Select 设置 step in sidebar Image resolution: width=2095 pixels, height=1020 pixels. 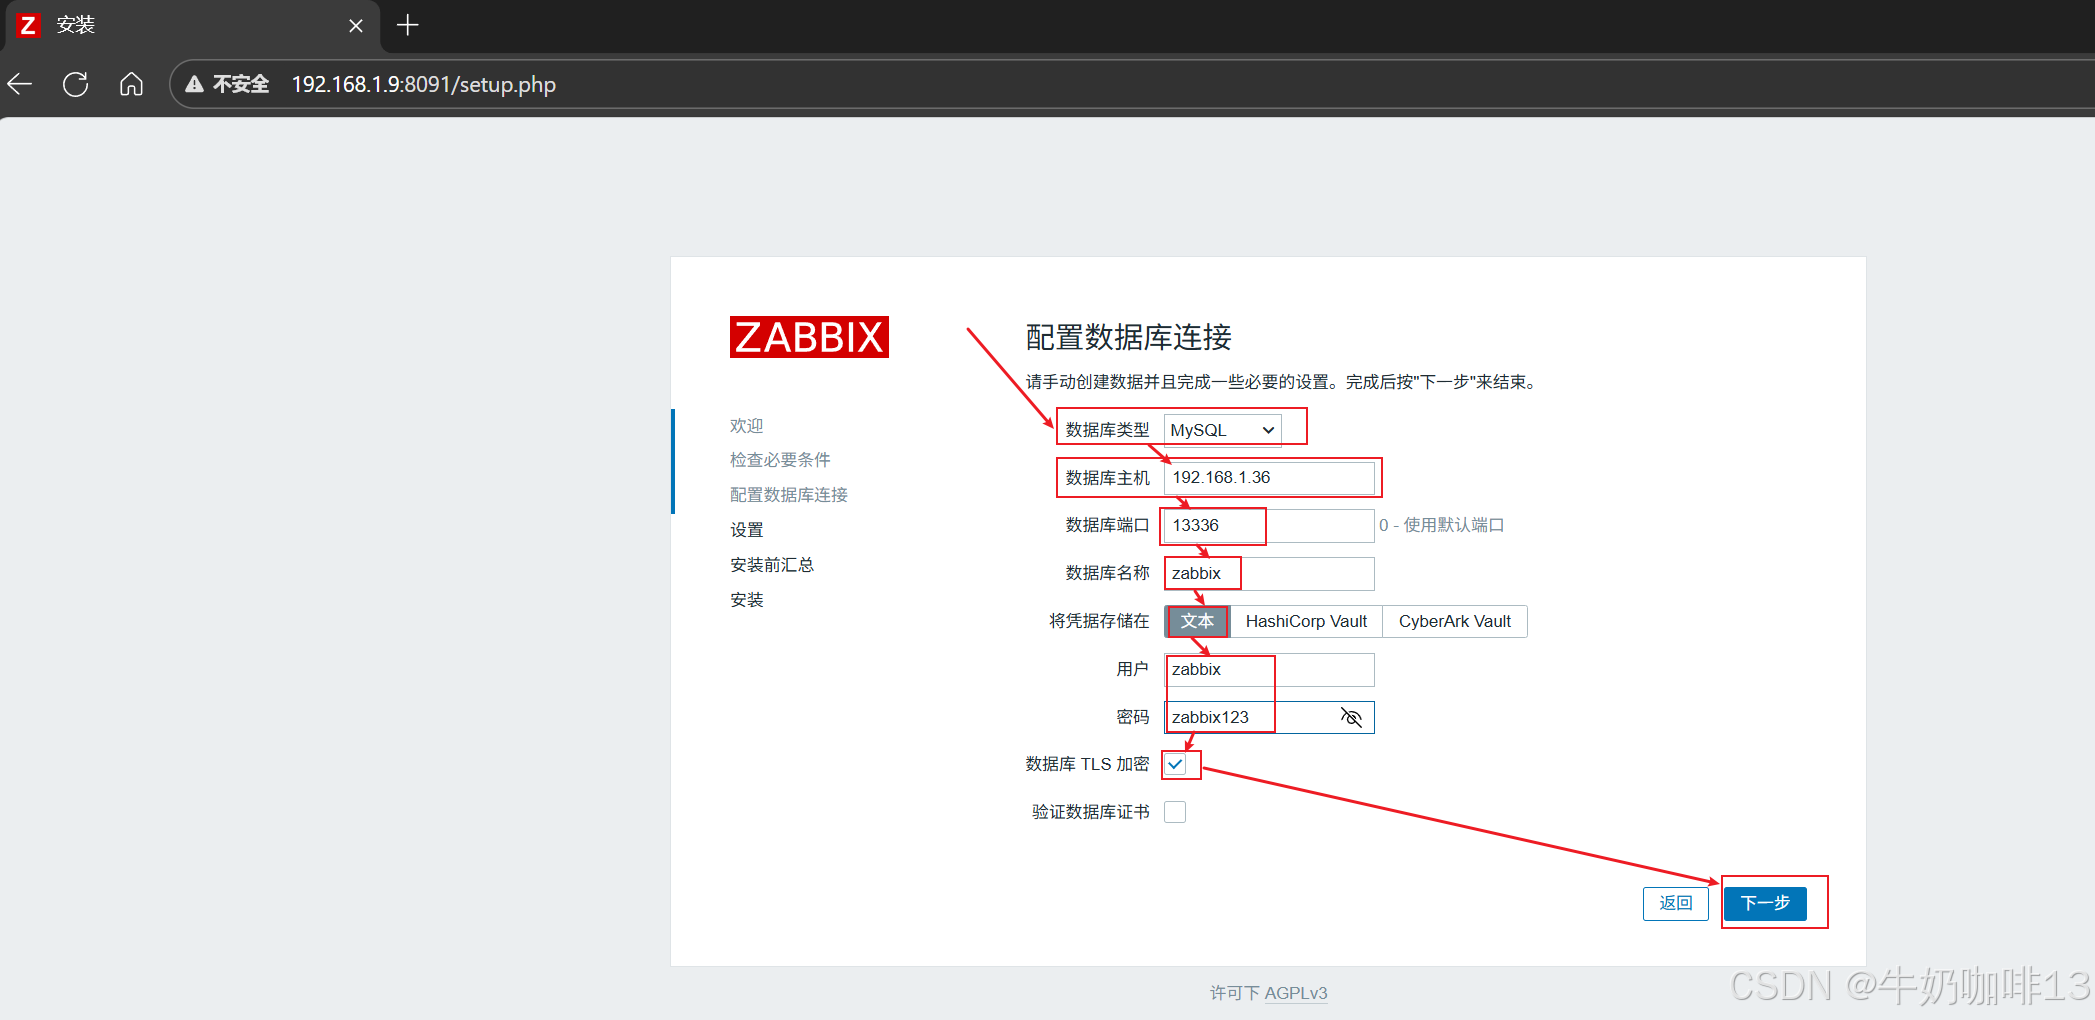pos(746,530)
